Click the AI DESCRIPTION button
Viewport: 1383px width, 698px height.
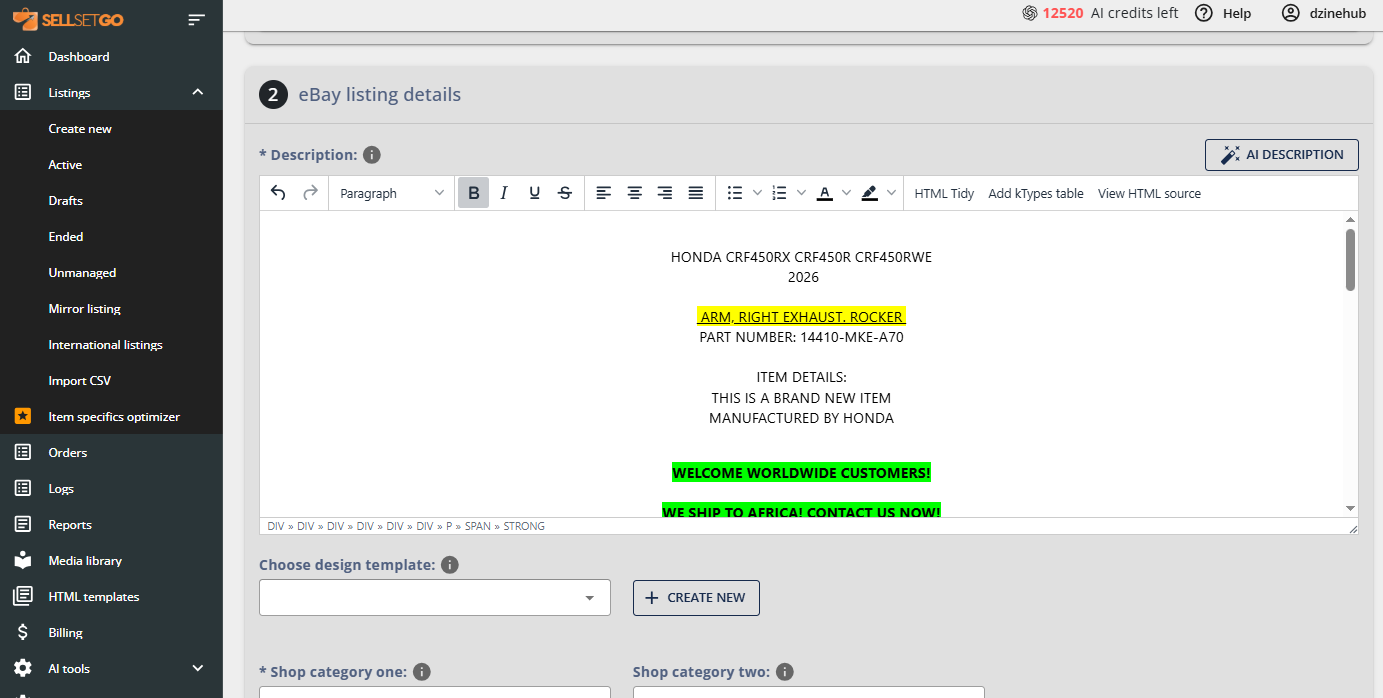1281,155
